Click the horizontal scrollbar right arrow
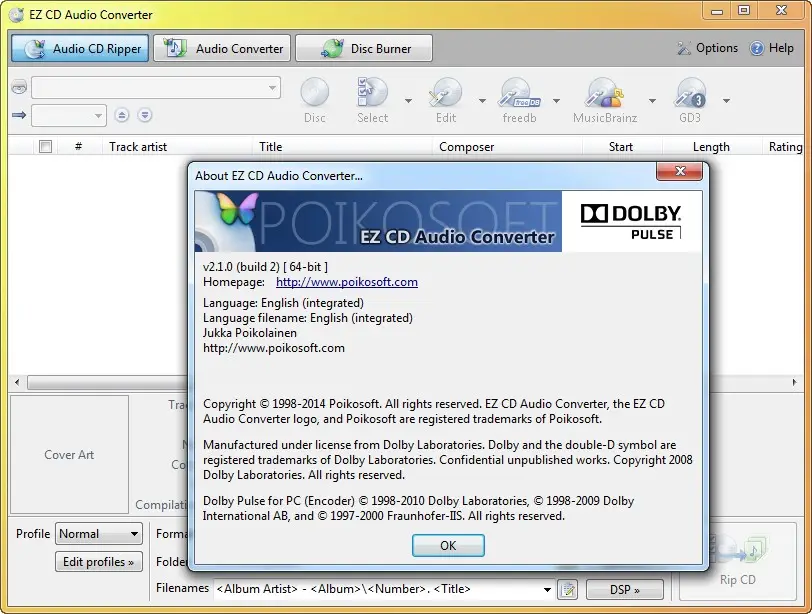Image resolution: width=812 pixels, height=614 pixels. [794, 383]
